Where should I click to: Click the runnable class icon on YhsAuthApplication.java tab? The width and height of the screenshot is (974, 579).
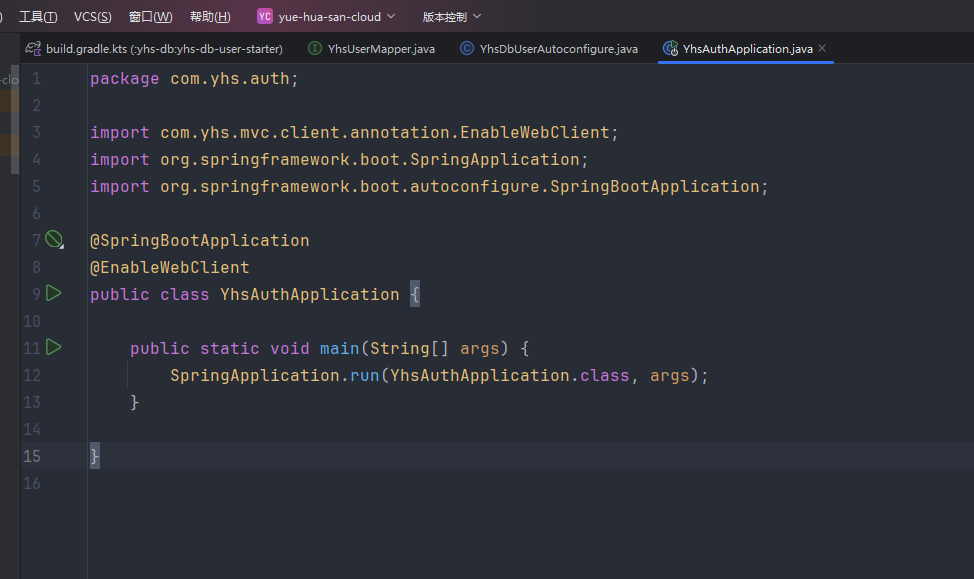tap(670, 48)
